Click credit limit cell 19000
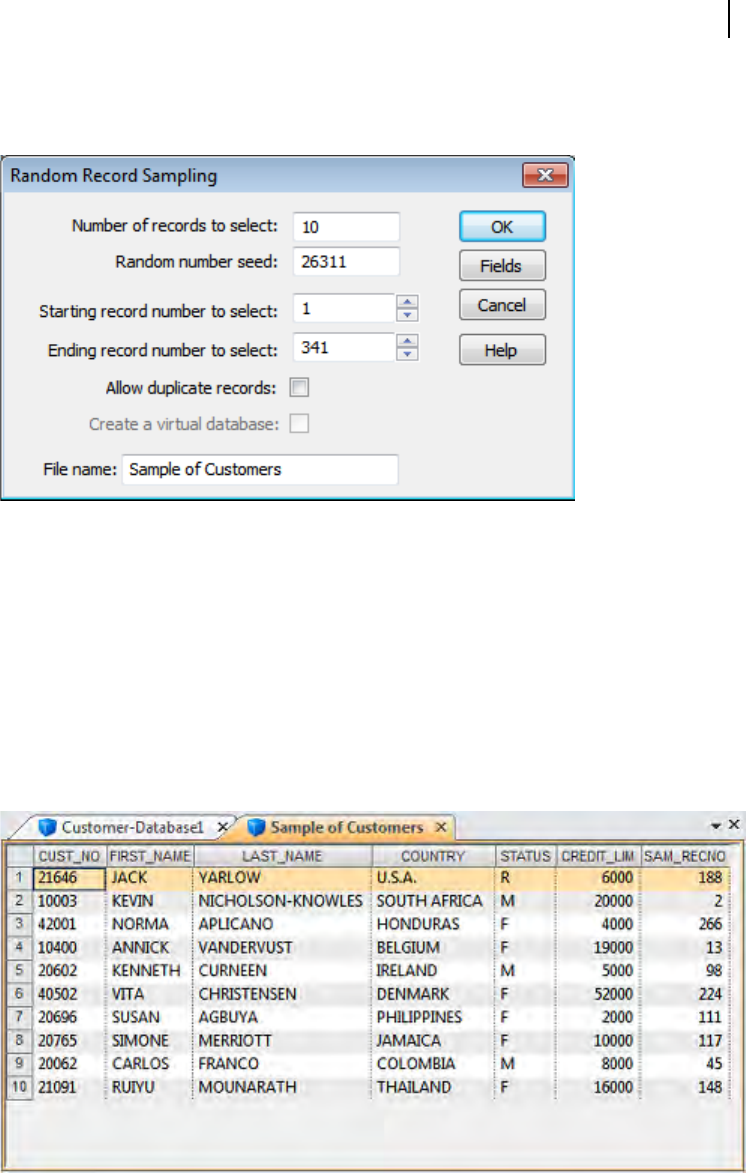746x1173 pixels. click(x=598, y=947)
